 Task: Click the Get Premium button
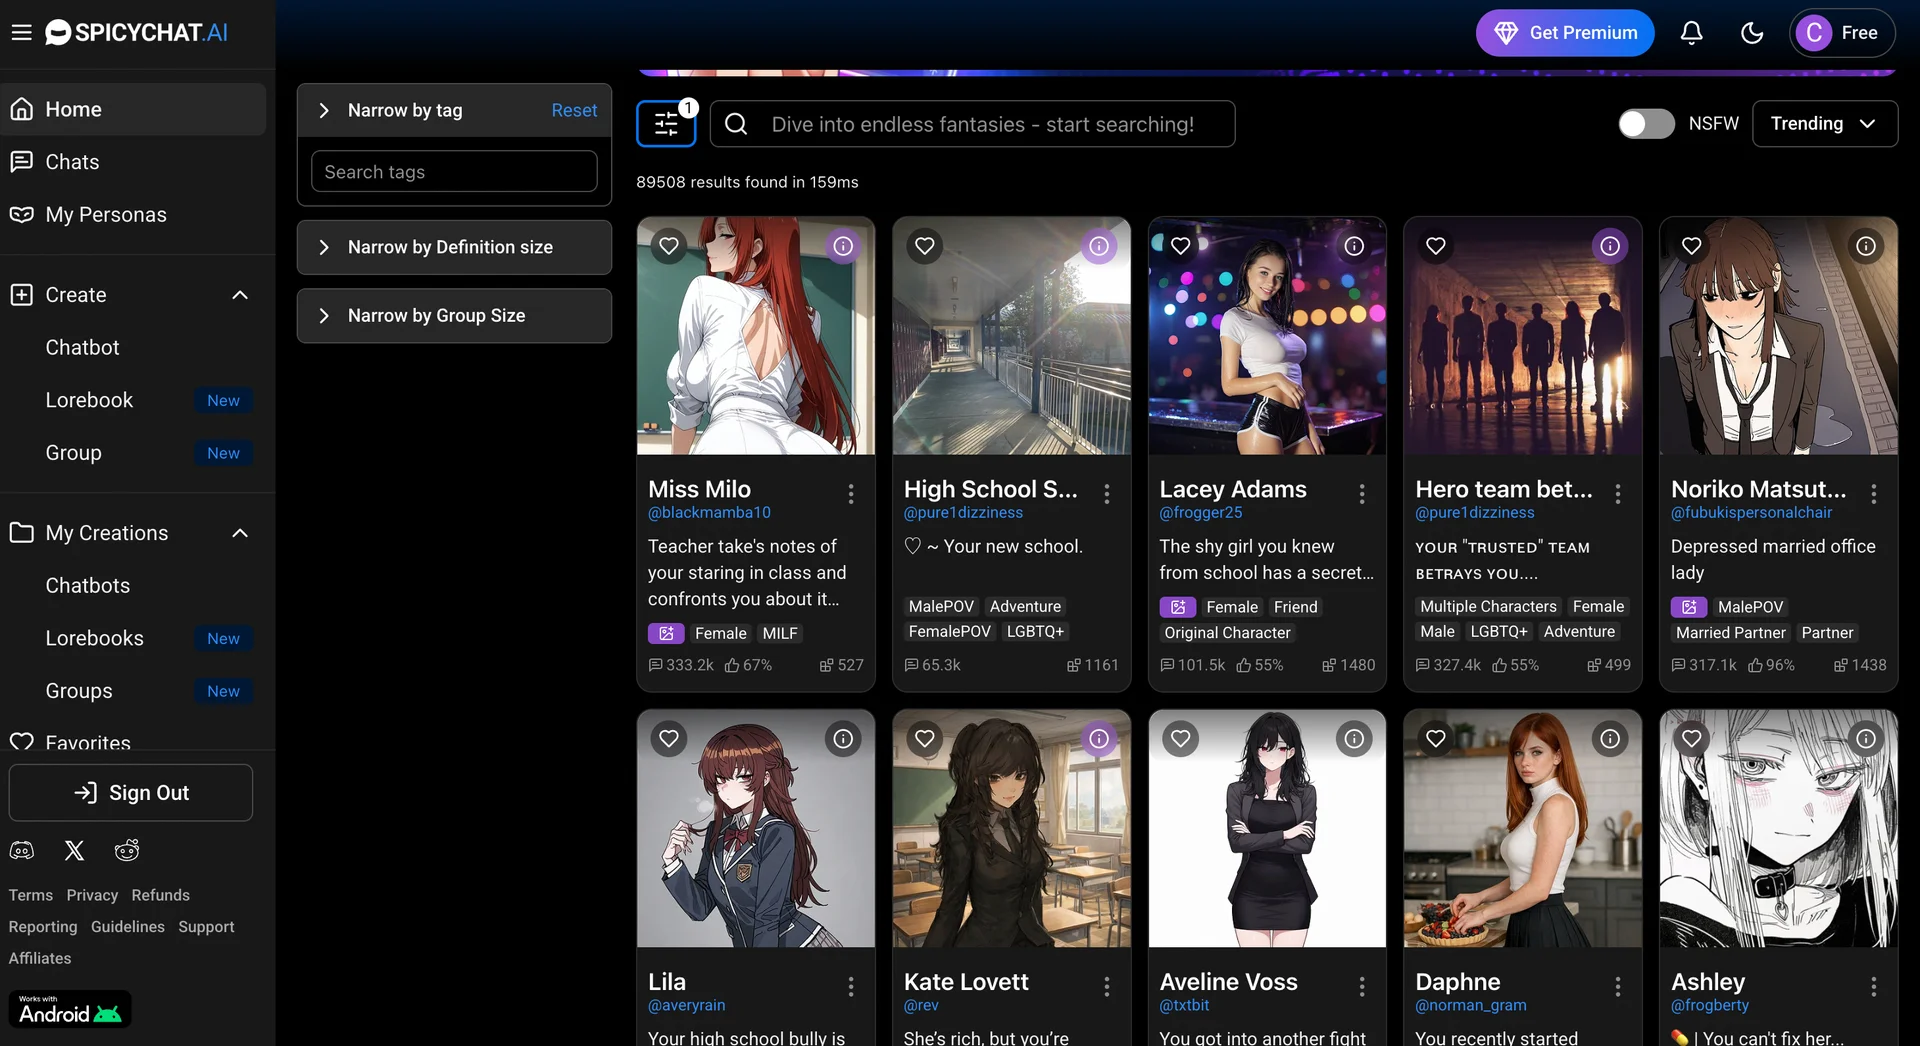pyautogui.click(x=1565, y=33)
